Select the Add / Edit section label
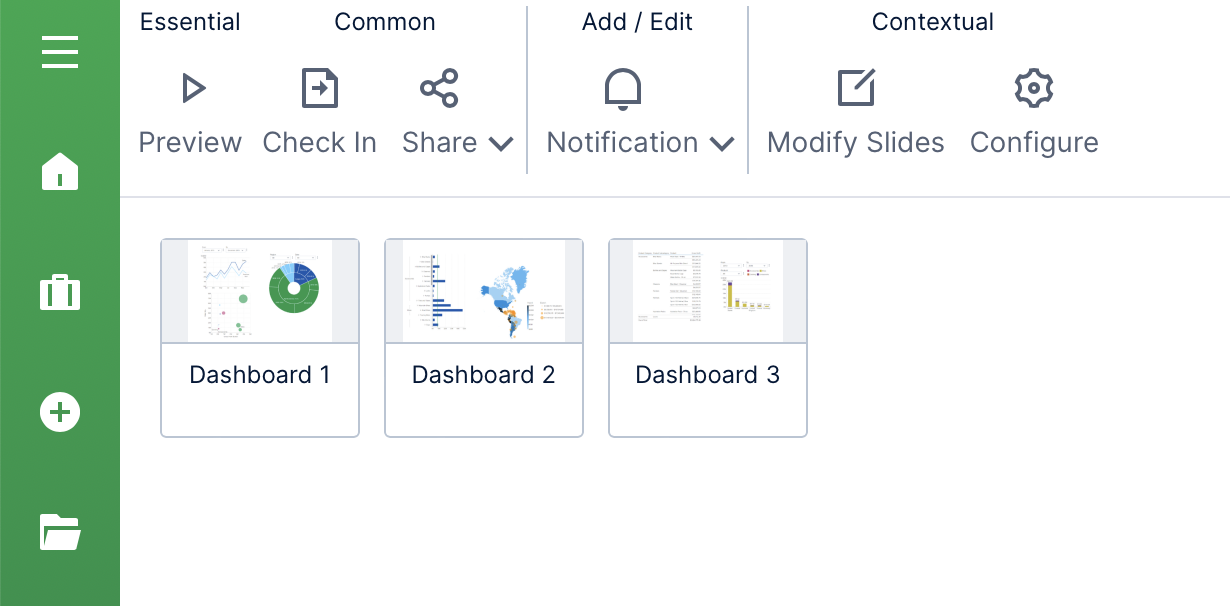Screen dimensions: 1230x606 [637, 23]
